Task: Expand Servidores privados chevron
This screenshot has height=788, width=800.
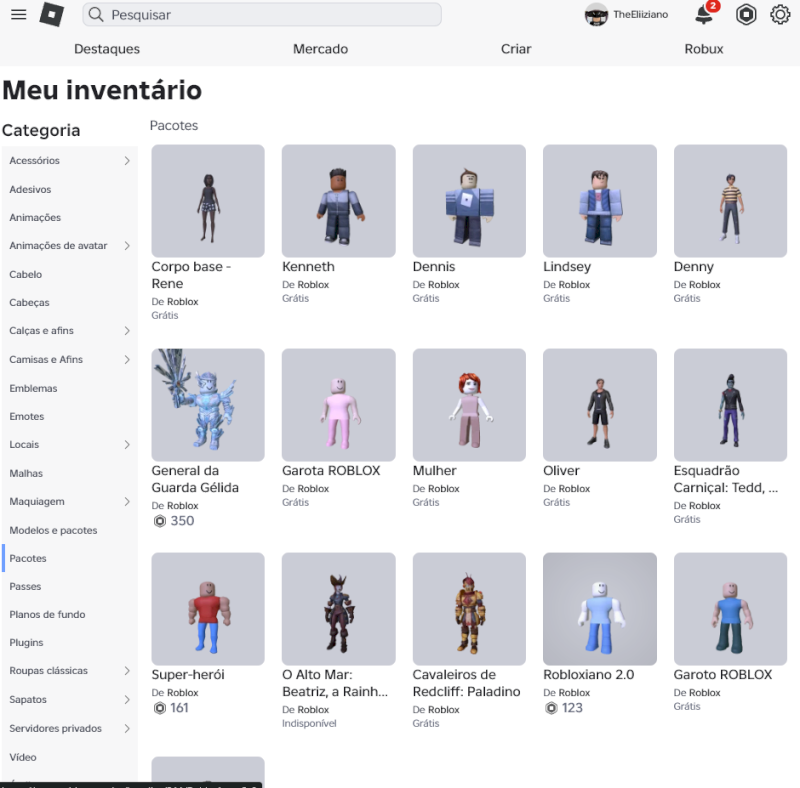Action: point(127,728)
